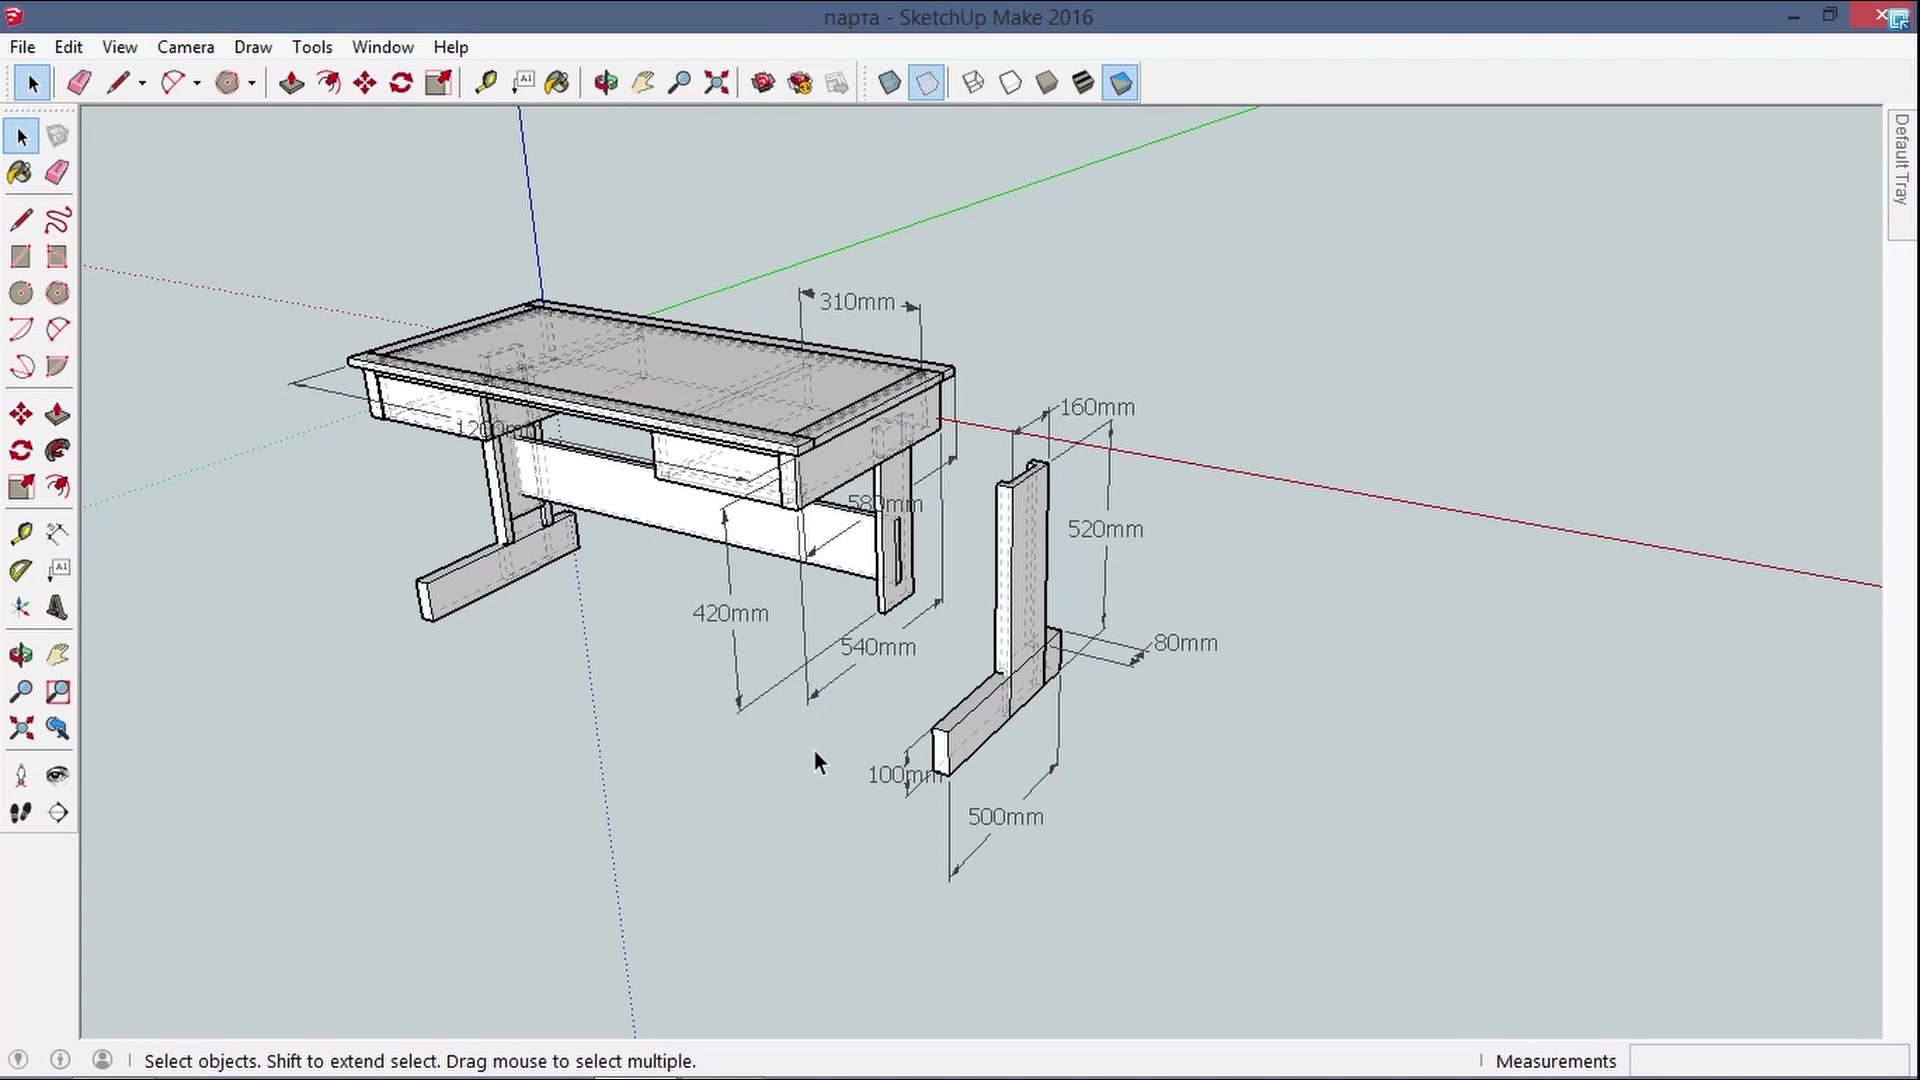The height and width of the screenshot is (1080, 1920).
Task: Expand the Shapes tool dropdown arrow
Action: click(x=252, y=84)
